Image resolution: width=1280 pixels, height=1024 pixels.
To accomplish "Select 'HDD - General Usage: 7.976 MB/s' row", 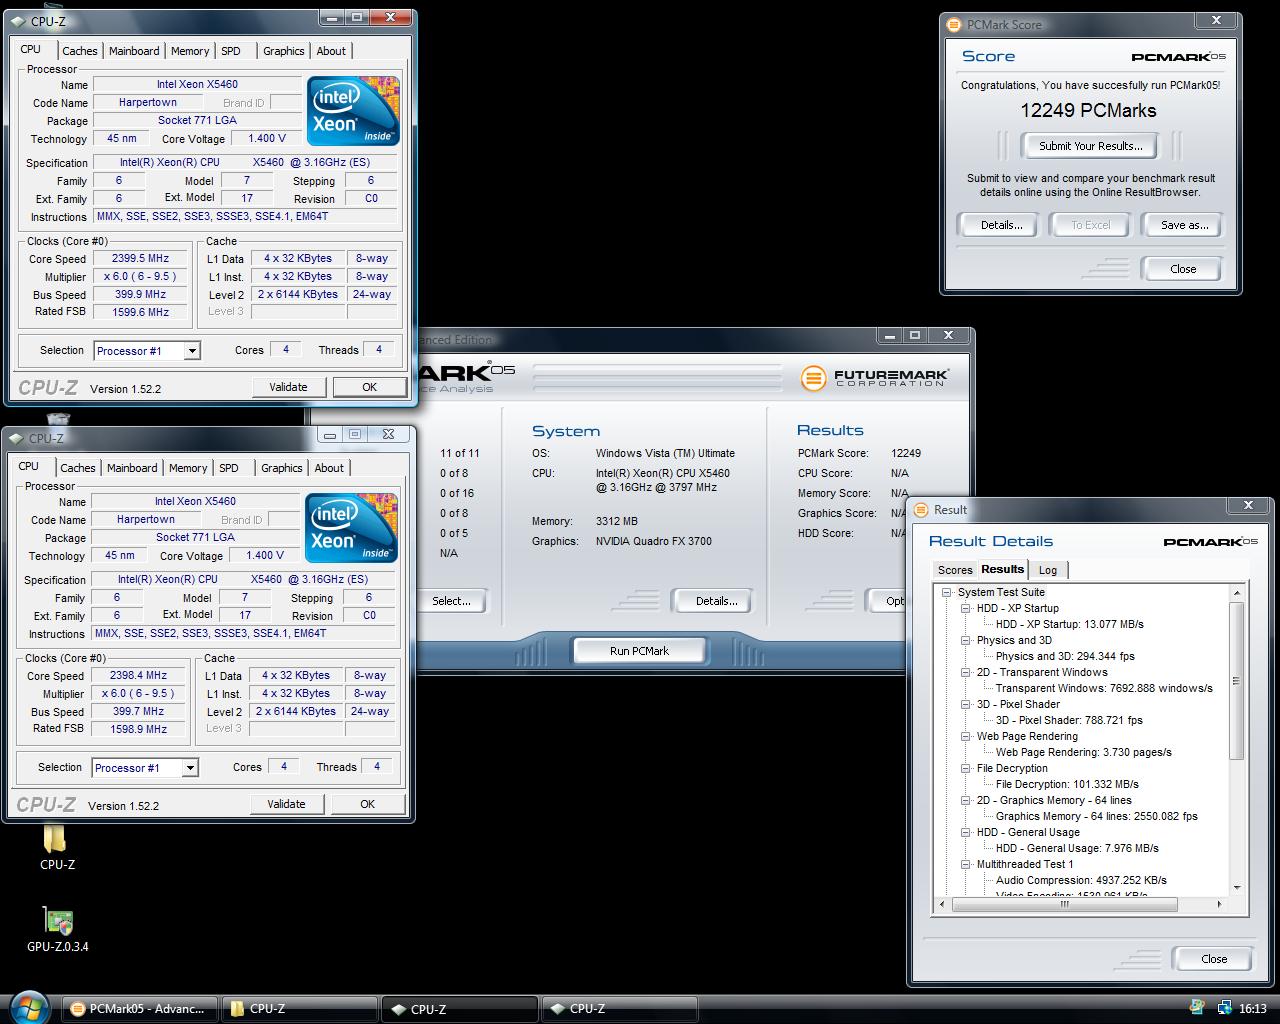I will (1077, 848).
